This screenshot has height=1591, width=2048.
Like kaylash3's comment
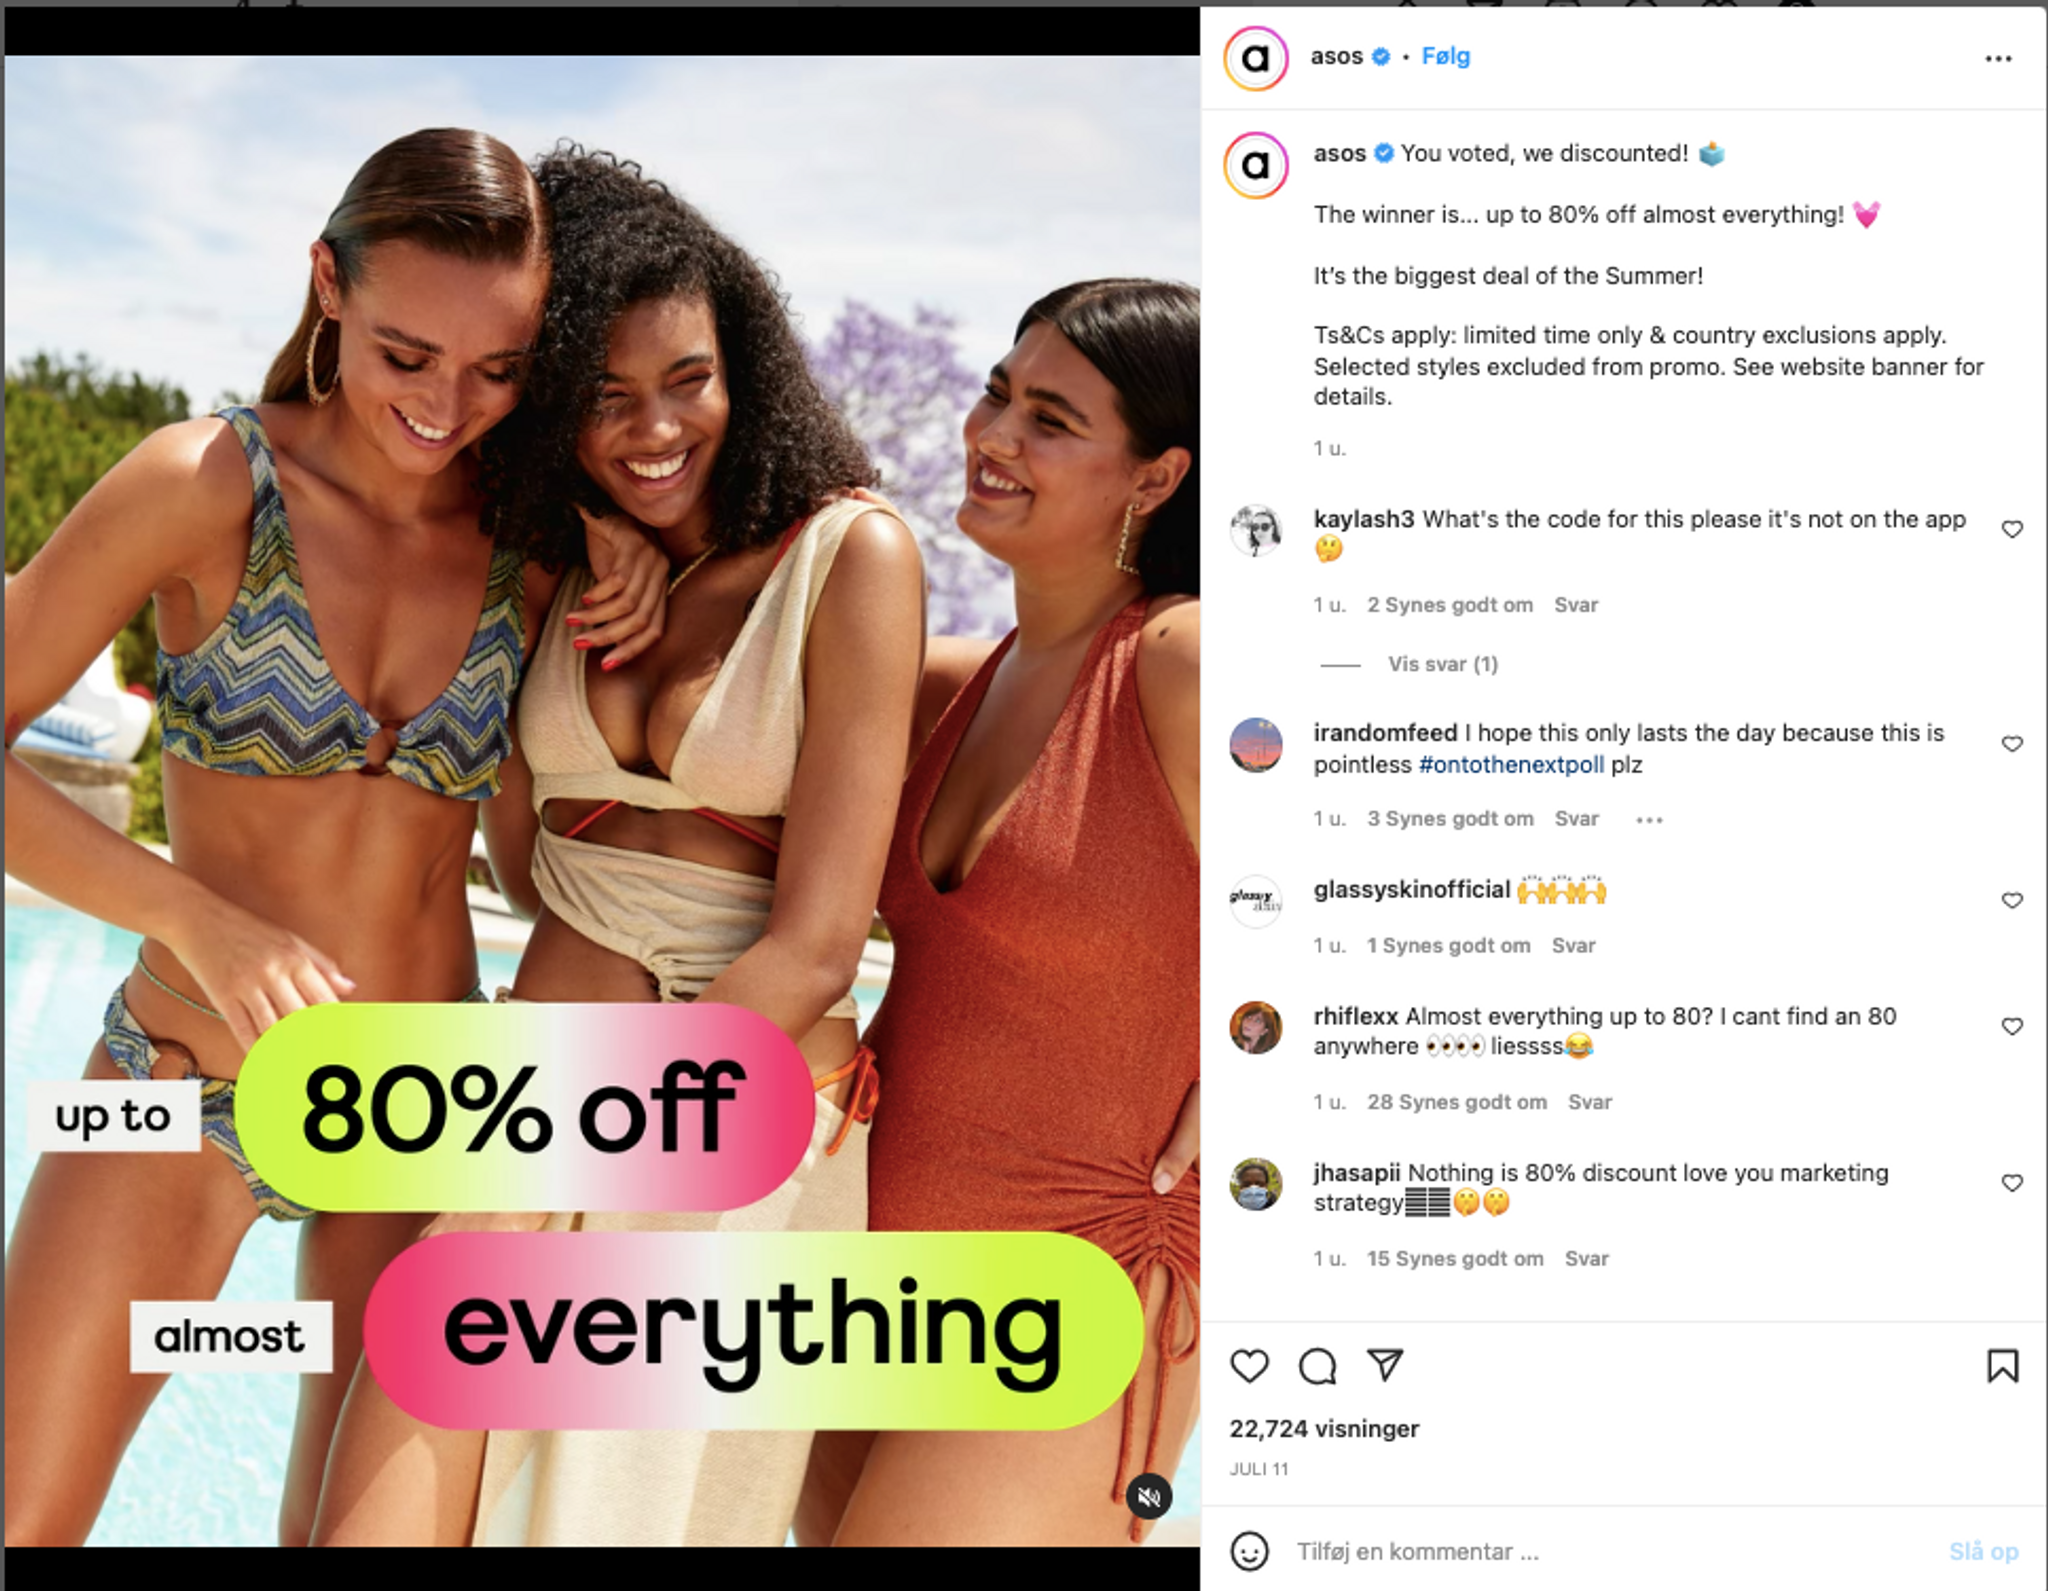2012,529
